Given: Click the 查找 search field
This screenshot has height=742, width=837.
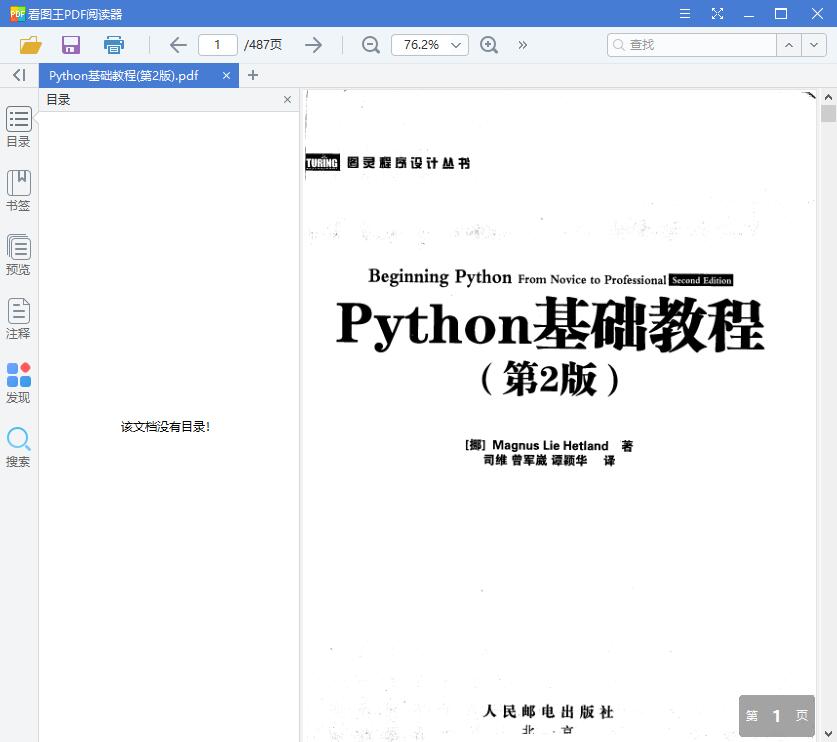Looking at the screenshot, I should coord(692,45).
